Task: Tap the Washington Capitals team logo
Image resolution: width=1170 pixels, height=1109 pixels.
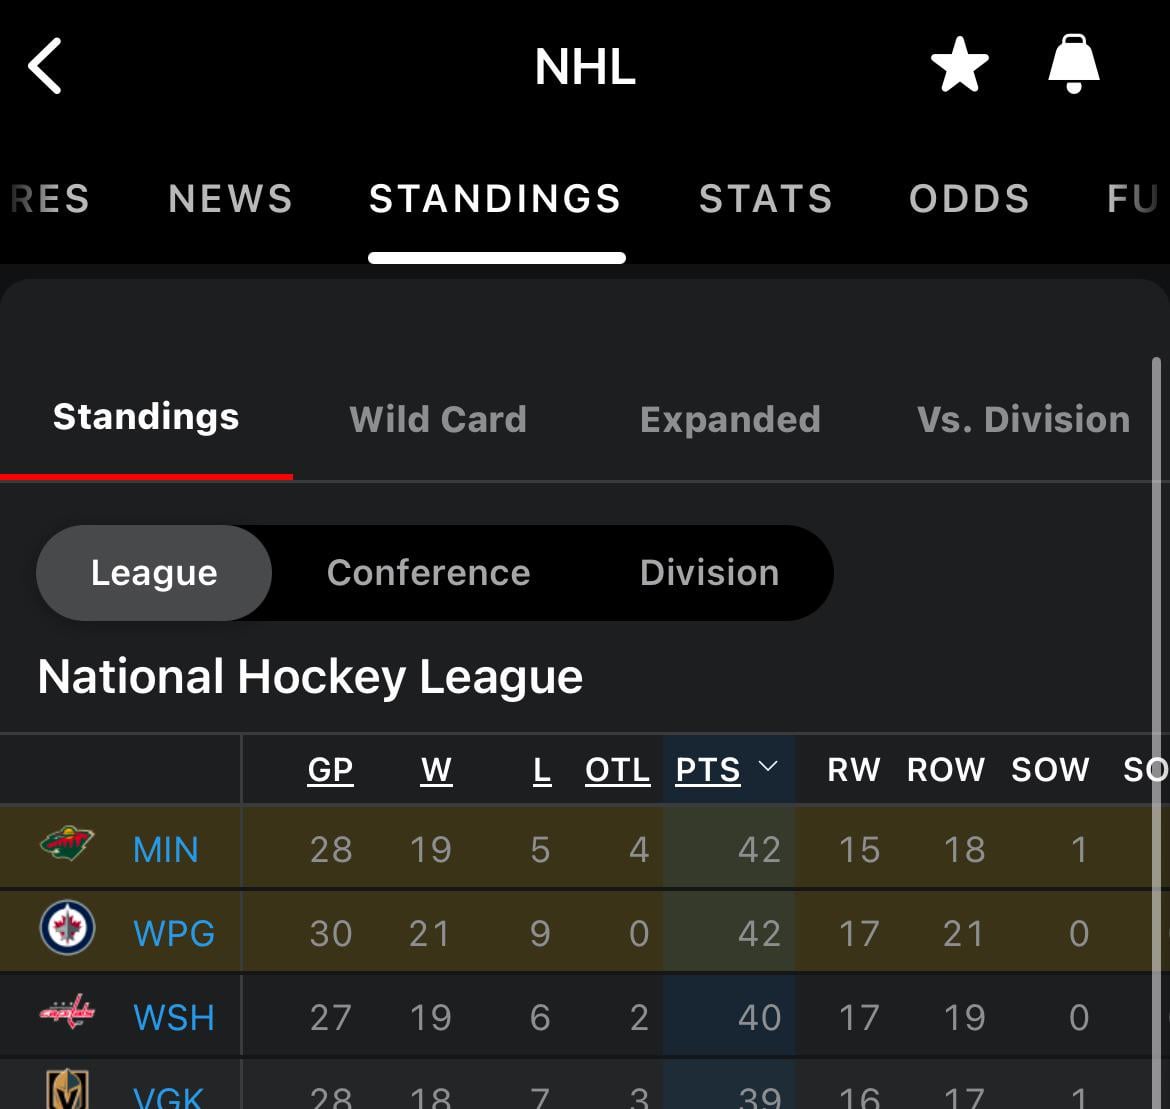Action: coord(67,1014)
